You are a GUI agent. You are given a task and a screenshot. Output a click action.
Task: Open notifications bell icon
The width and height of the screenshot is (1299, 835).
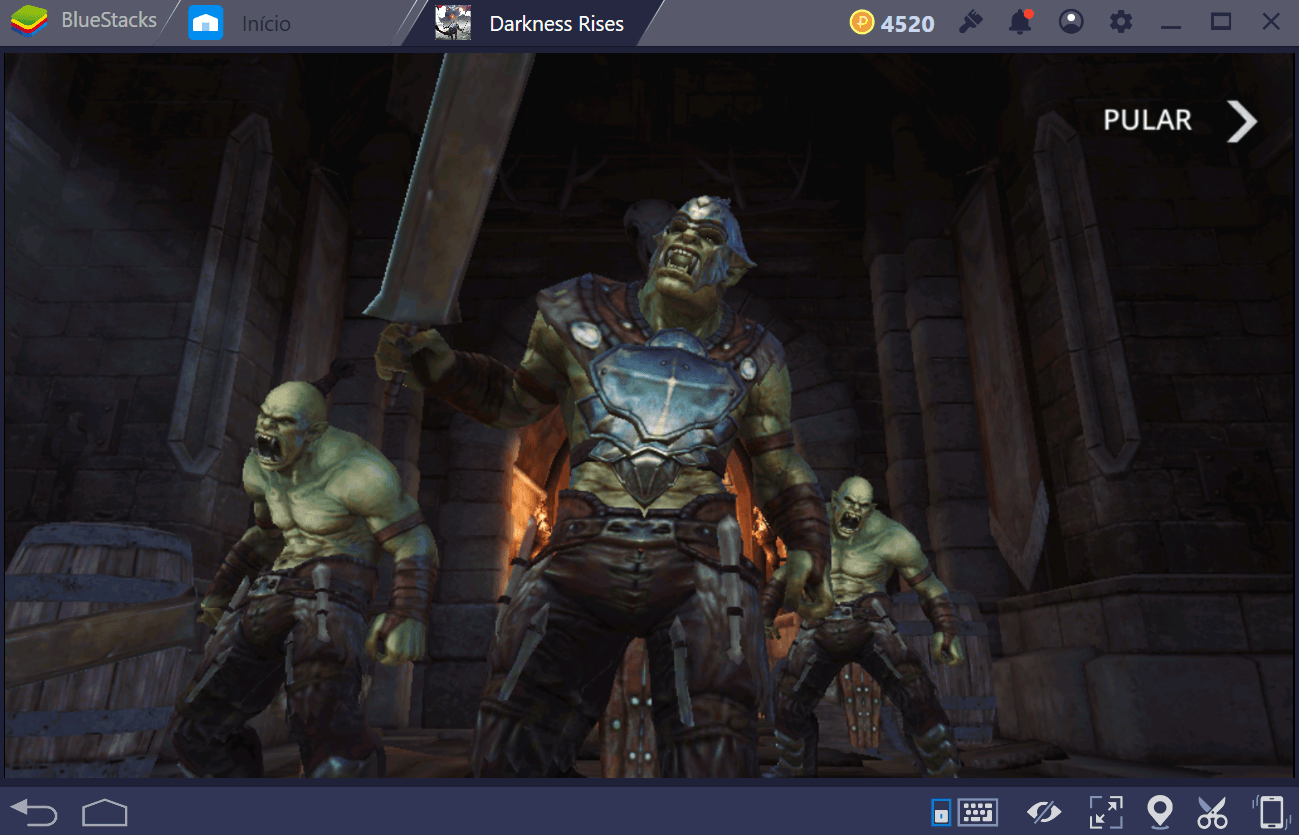(x=1021, y=22)
